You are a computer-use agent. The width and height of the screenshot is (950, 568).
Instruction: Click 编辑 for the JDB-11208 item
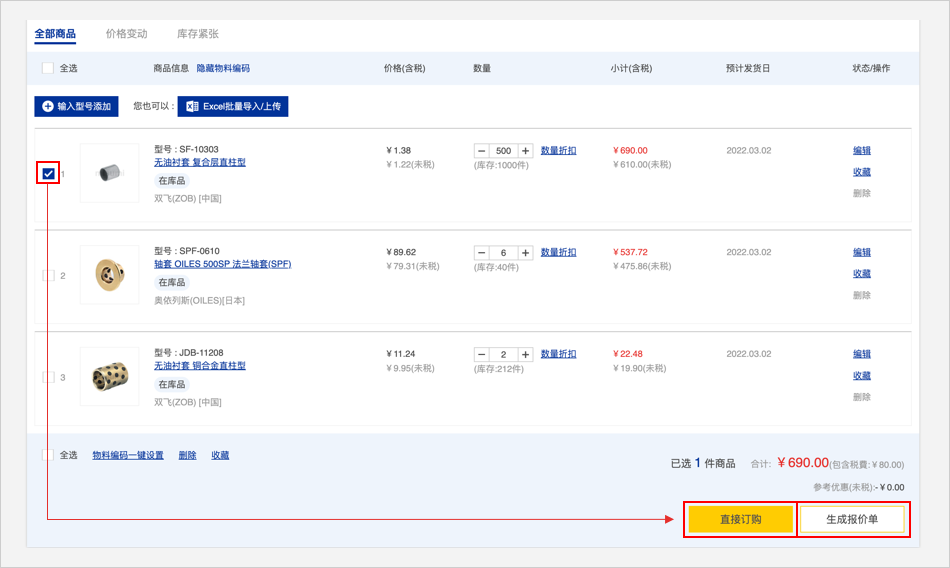[861, 354]
